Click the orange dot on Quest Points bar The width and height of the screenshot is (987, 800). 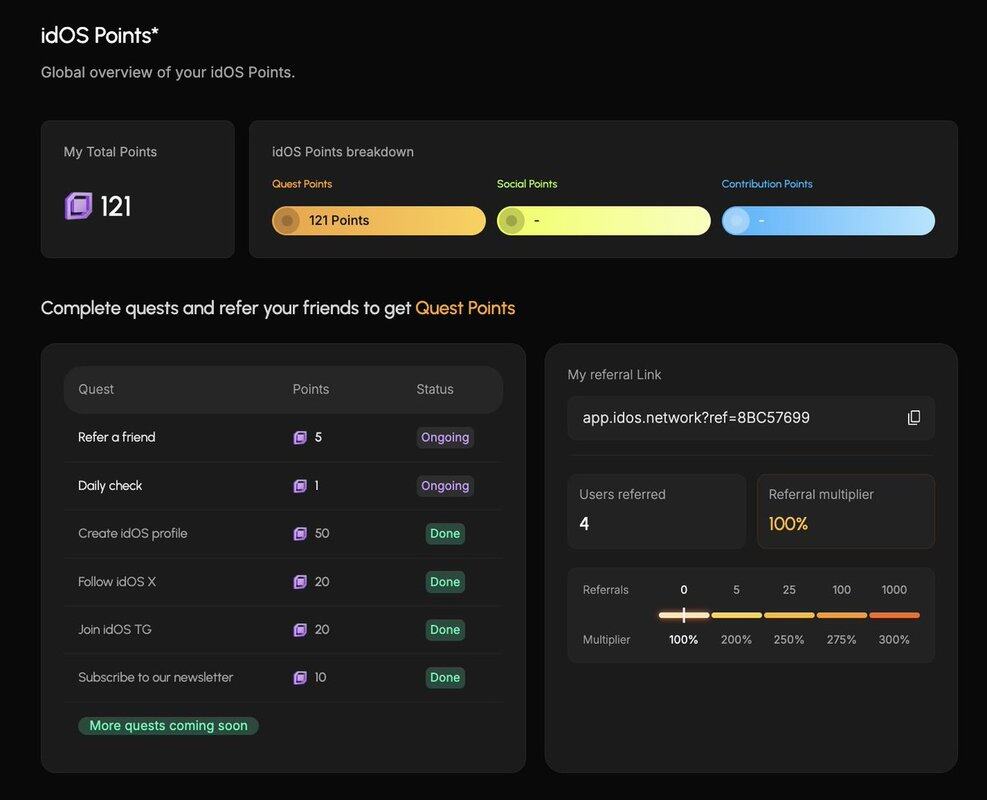click(x=287, y=221)
